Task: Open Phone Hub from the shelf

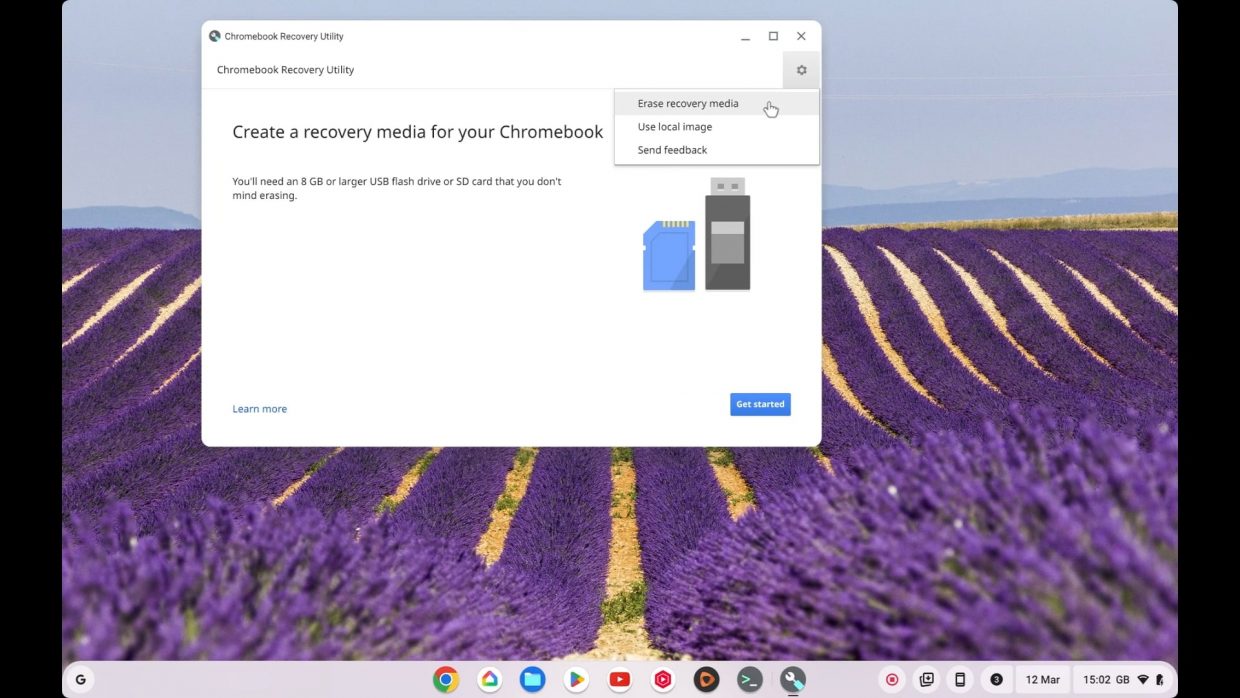Action: tap(960, 680)
